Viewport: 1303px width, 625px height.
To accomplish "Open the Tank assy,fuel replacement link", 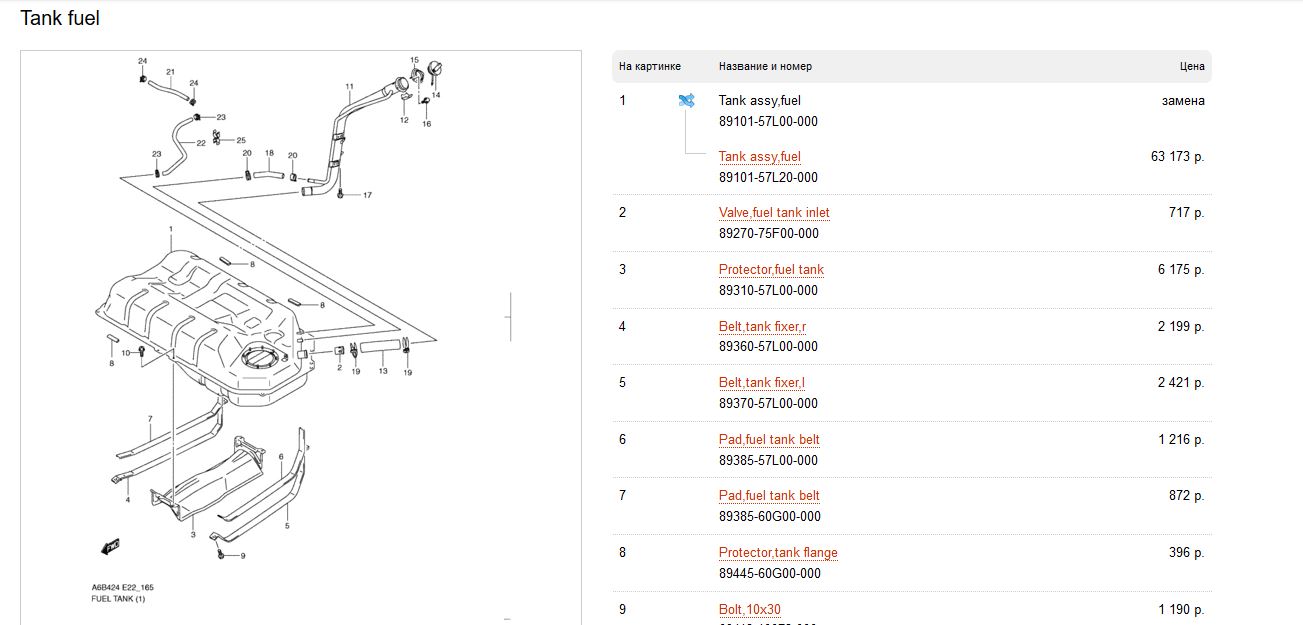I will coord(760,157).
